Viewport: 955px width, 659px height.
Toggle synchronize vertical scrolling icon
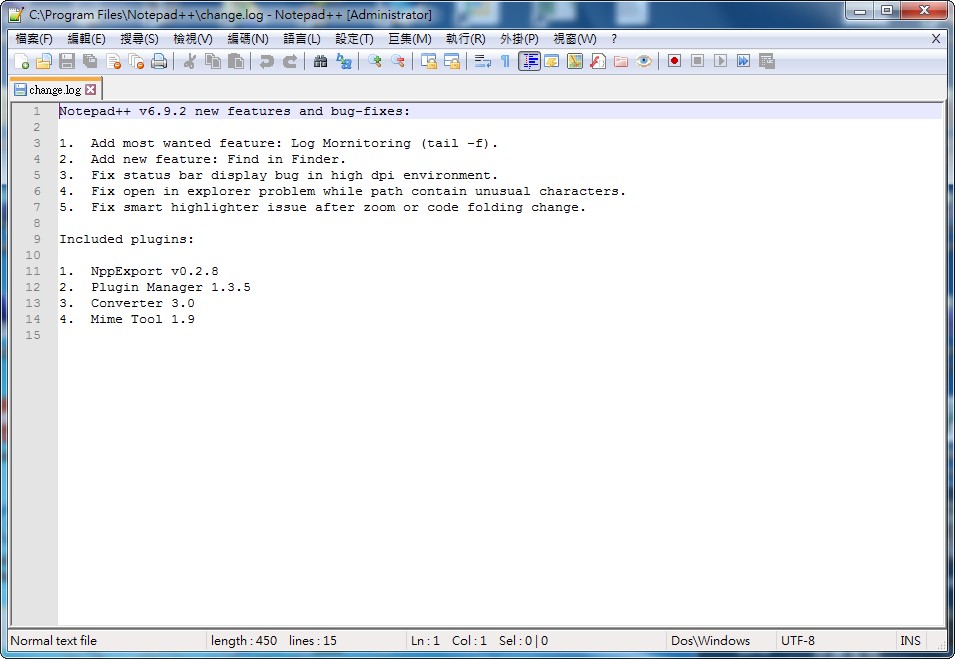[x=429, y=61]
